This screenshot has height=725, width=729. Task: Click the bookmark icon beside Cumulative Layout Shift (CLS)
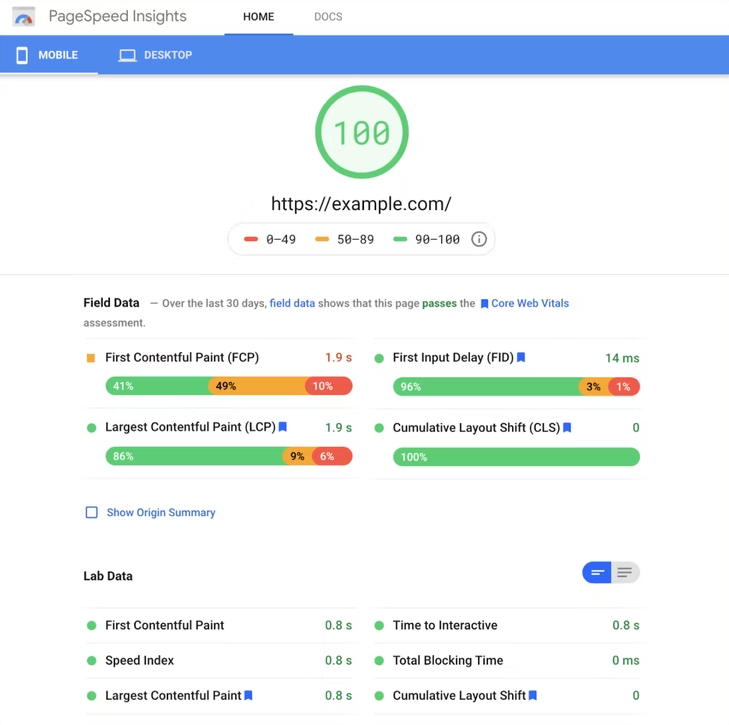click(x=567, y=427)
